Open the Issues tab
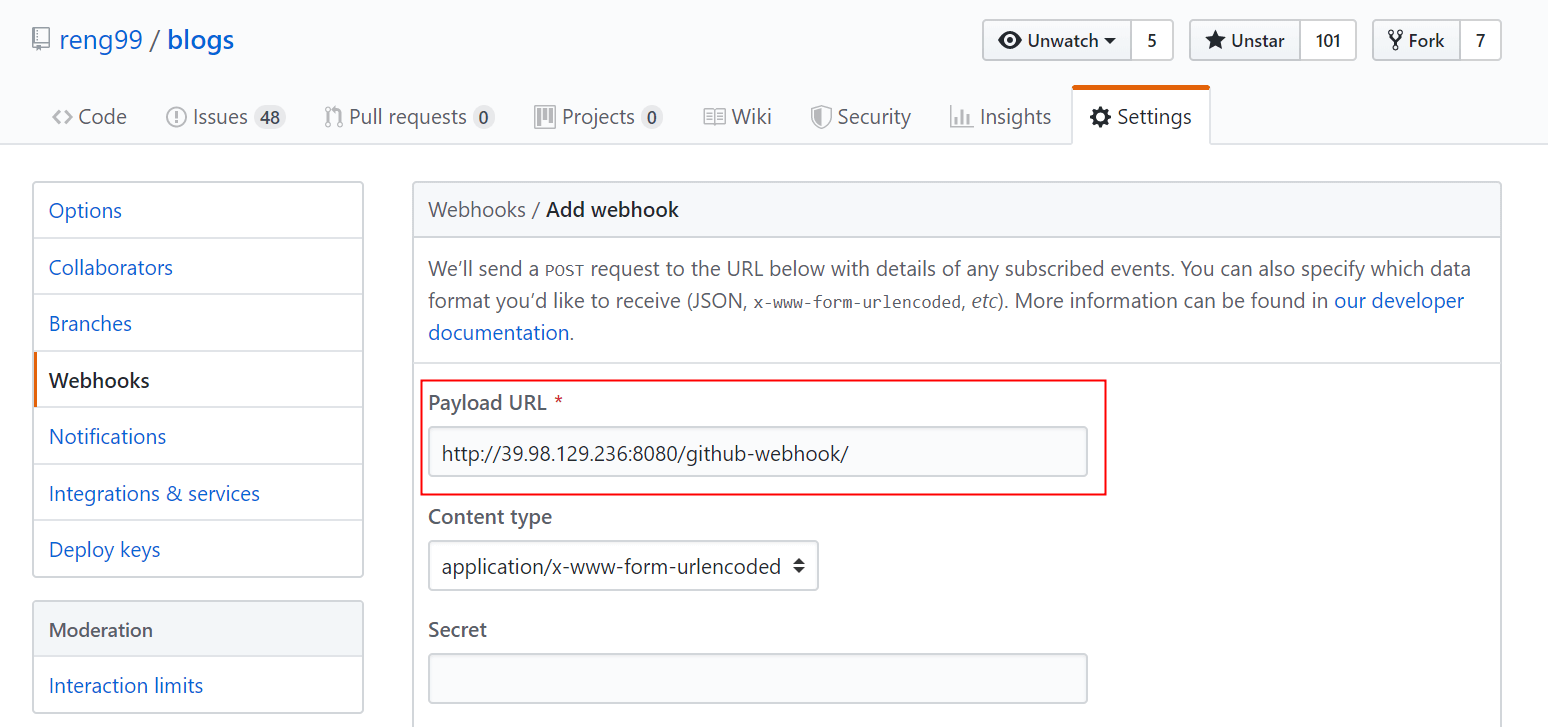The width and height of the screenshot is (1548, 727). point(226,117)
